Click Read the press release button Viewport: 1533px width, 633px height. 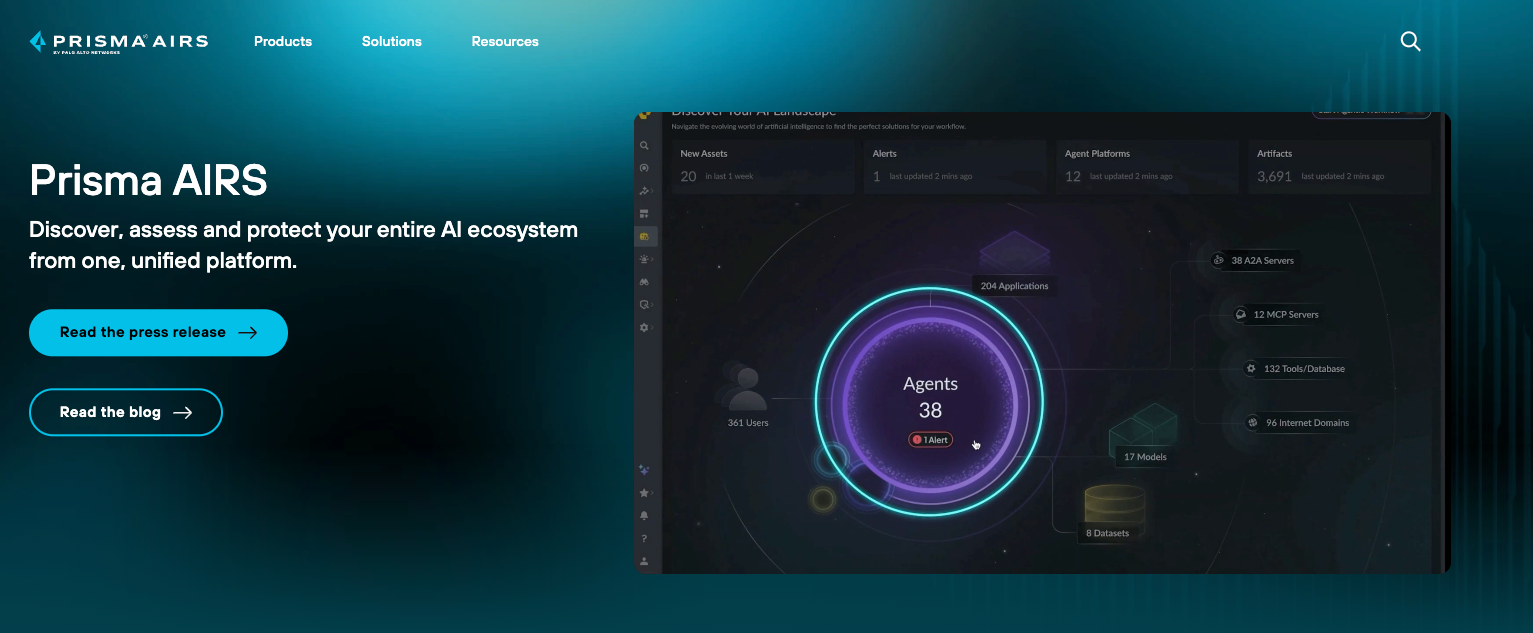pos(158,333)
